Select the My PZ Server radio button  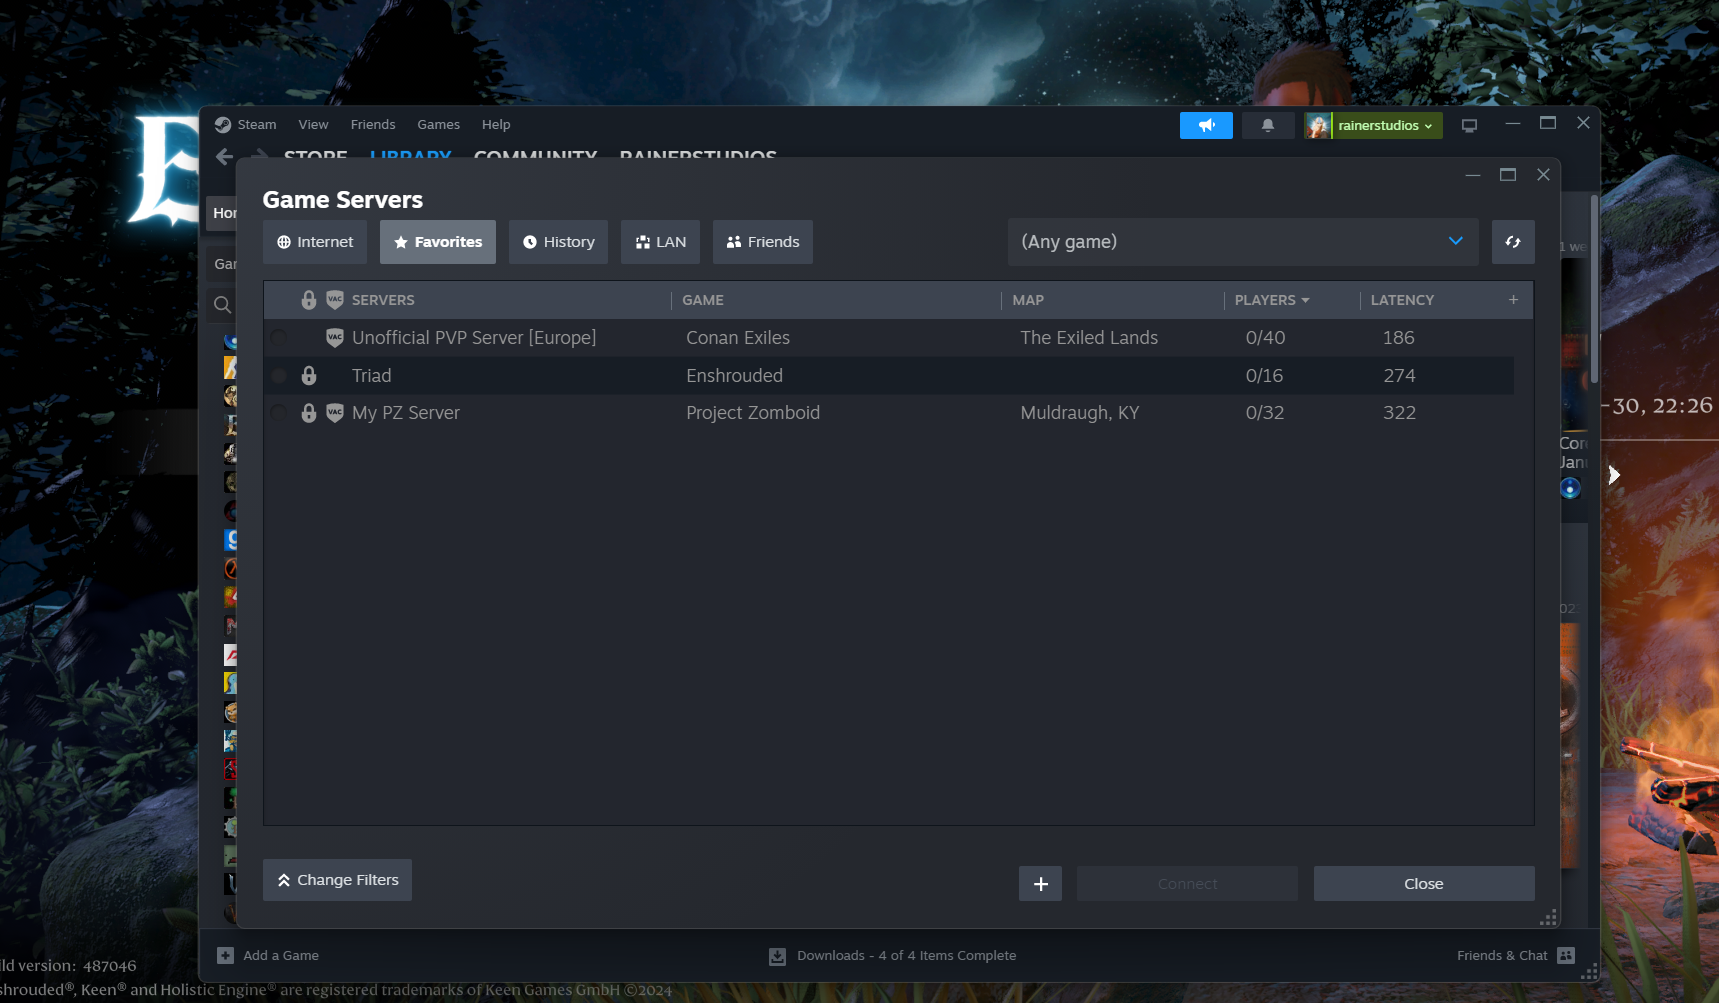click(278, 412)
